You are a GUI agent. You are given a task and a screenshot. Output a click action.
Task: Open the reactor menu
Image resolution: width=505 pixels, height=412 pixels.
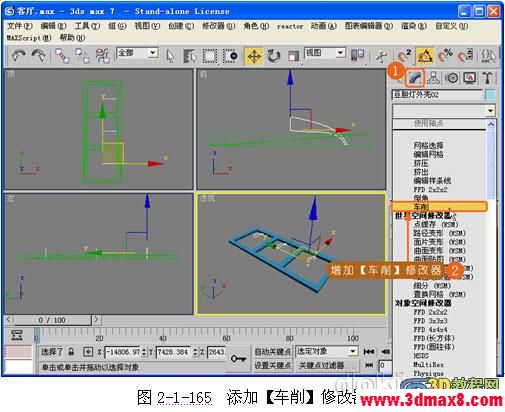tap(290, 26)
